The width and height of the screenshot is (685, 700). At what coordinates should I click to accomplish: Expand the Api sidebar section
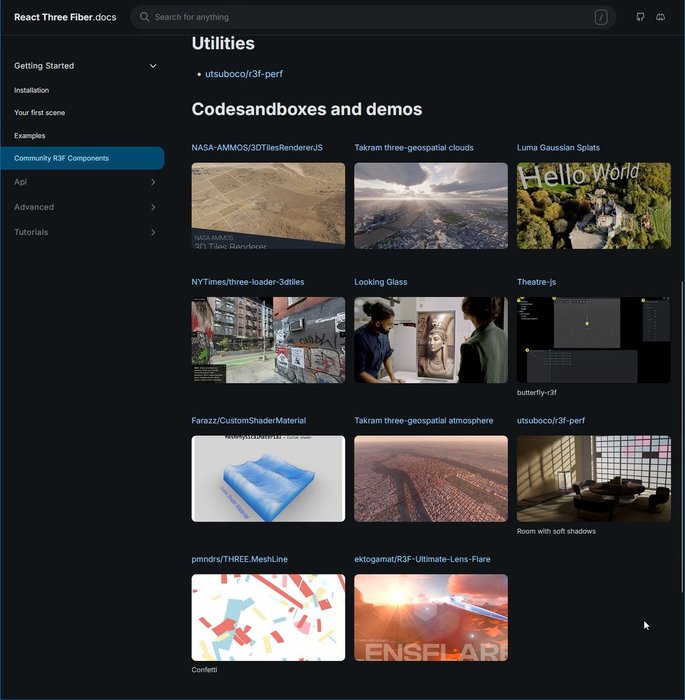153,182
